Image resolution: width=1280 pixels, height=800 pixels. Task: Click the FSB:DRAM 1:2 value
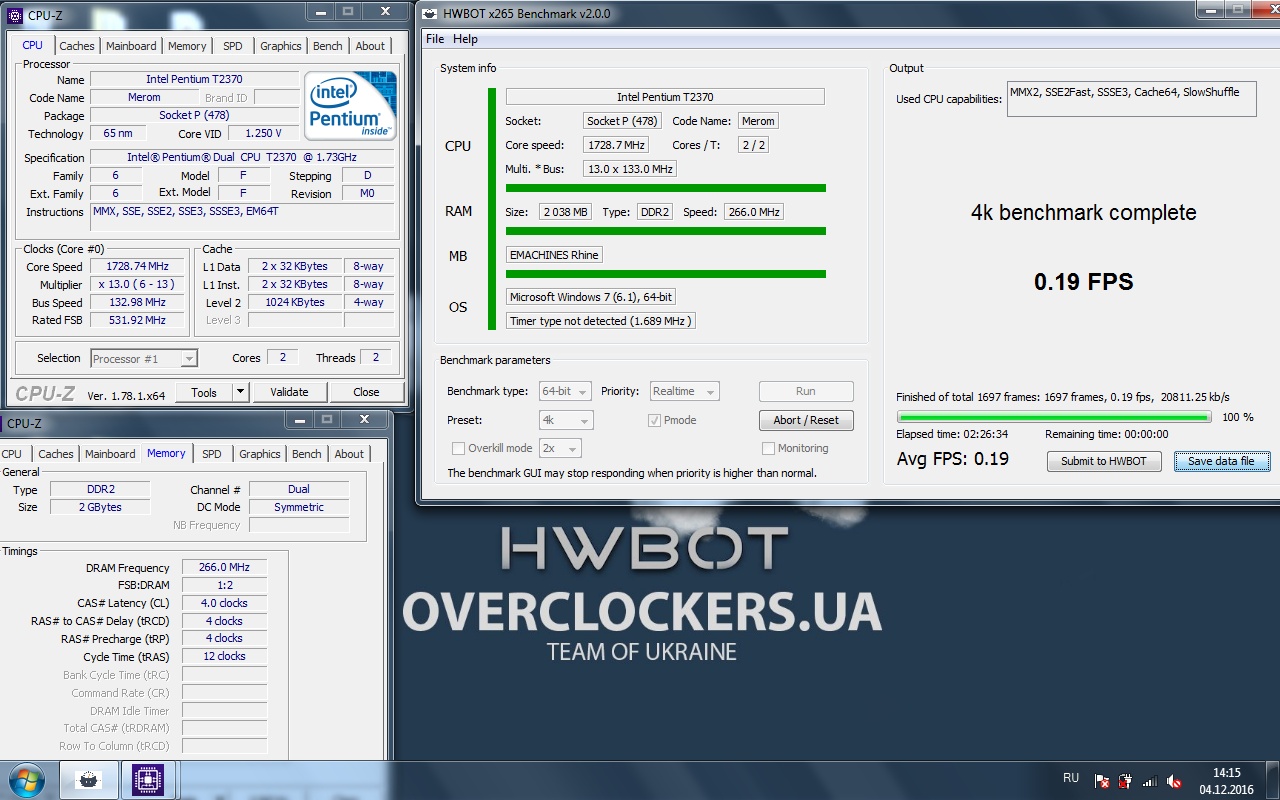(x=224, y=585)
